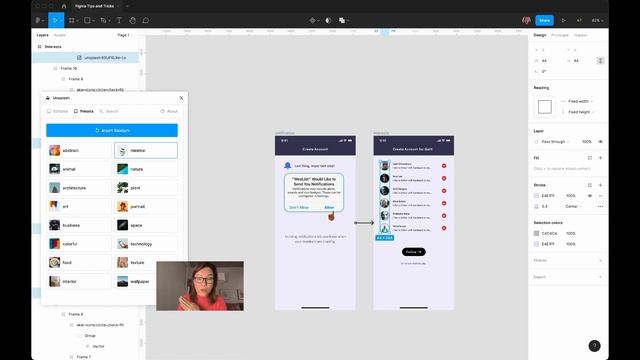Select the Hand tool
Screen dimensions: 640x360
pos(133,20)
